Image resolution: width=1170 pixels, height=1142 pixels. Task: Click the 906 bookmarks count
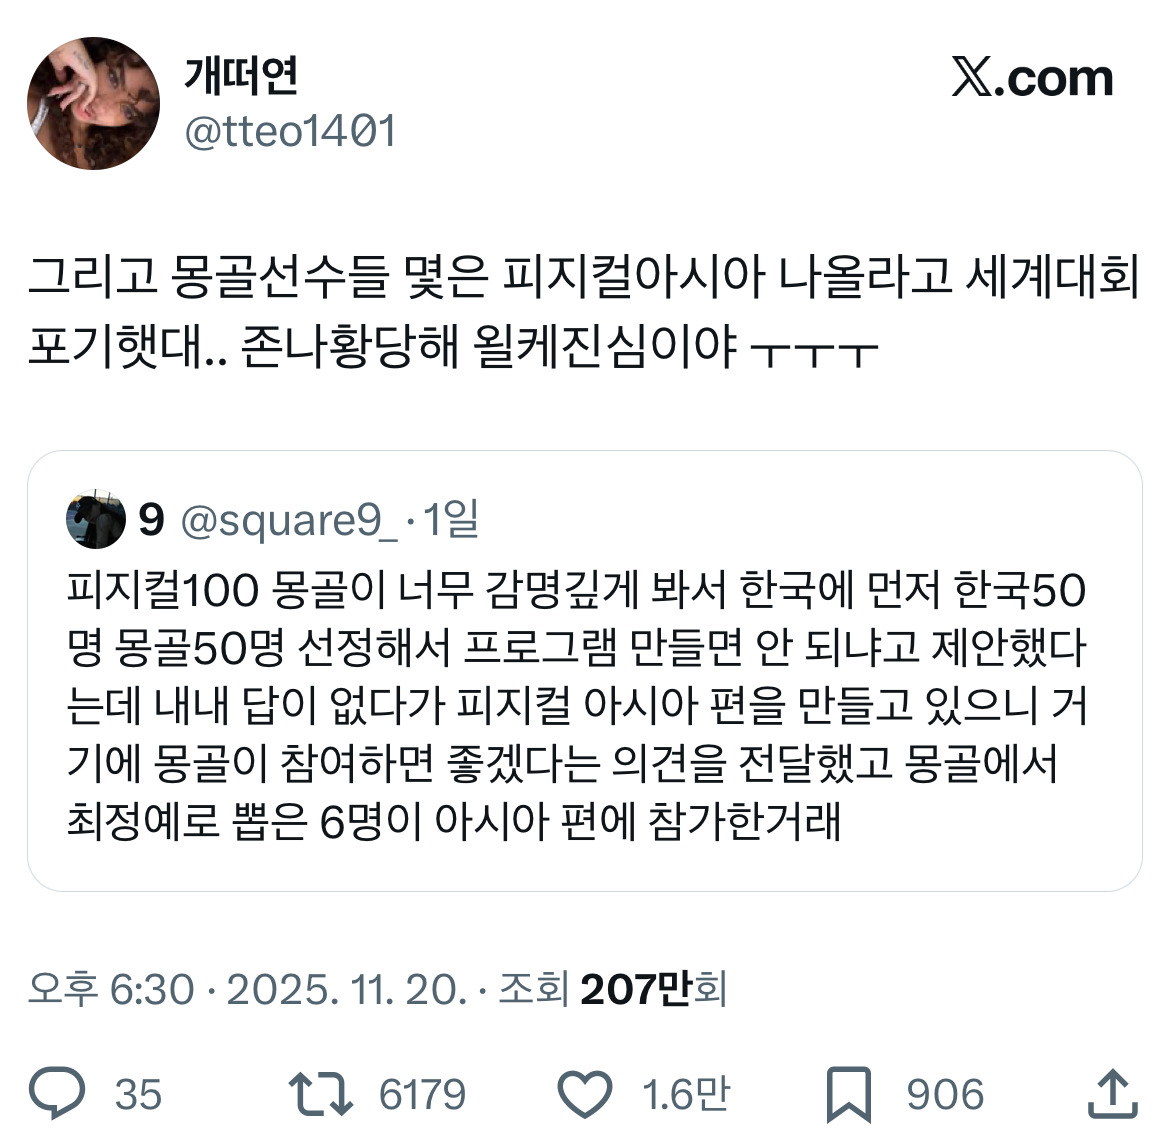(x=945, y=1095)
